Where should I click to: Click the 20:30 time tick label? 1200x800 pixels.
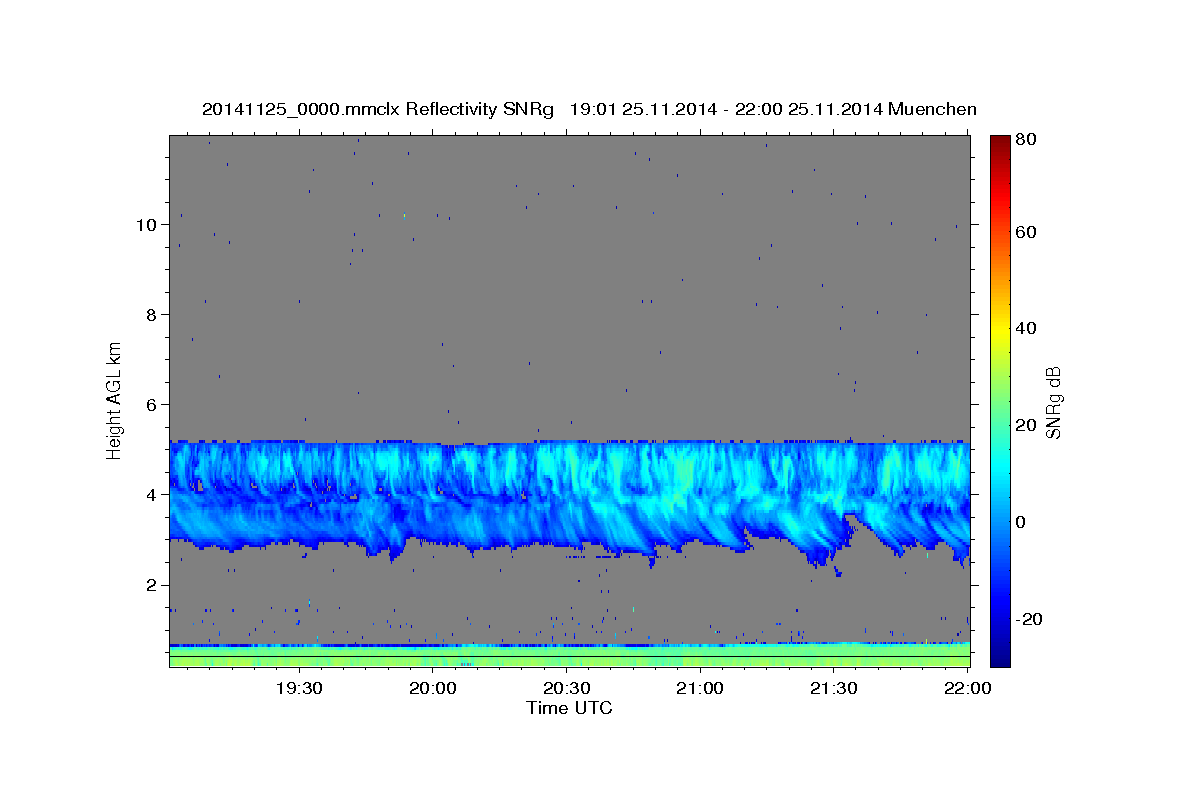pos(566,688)
